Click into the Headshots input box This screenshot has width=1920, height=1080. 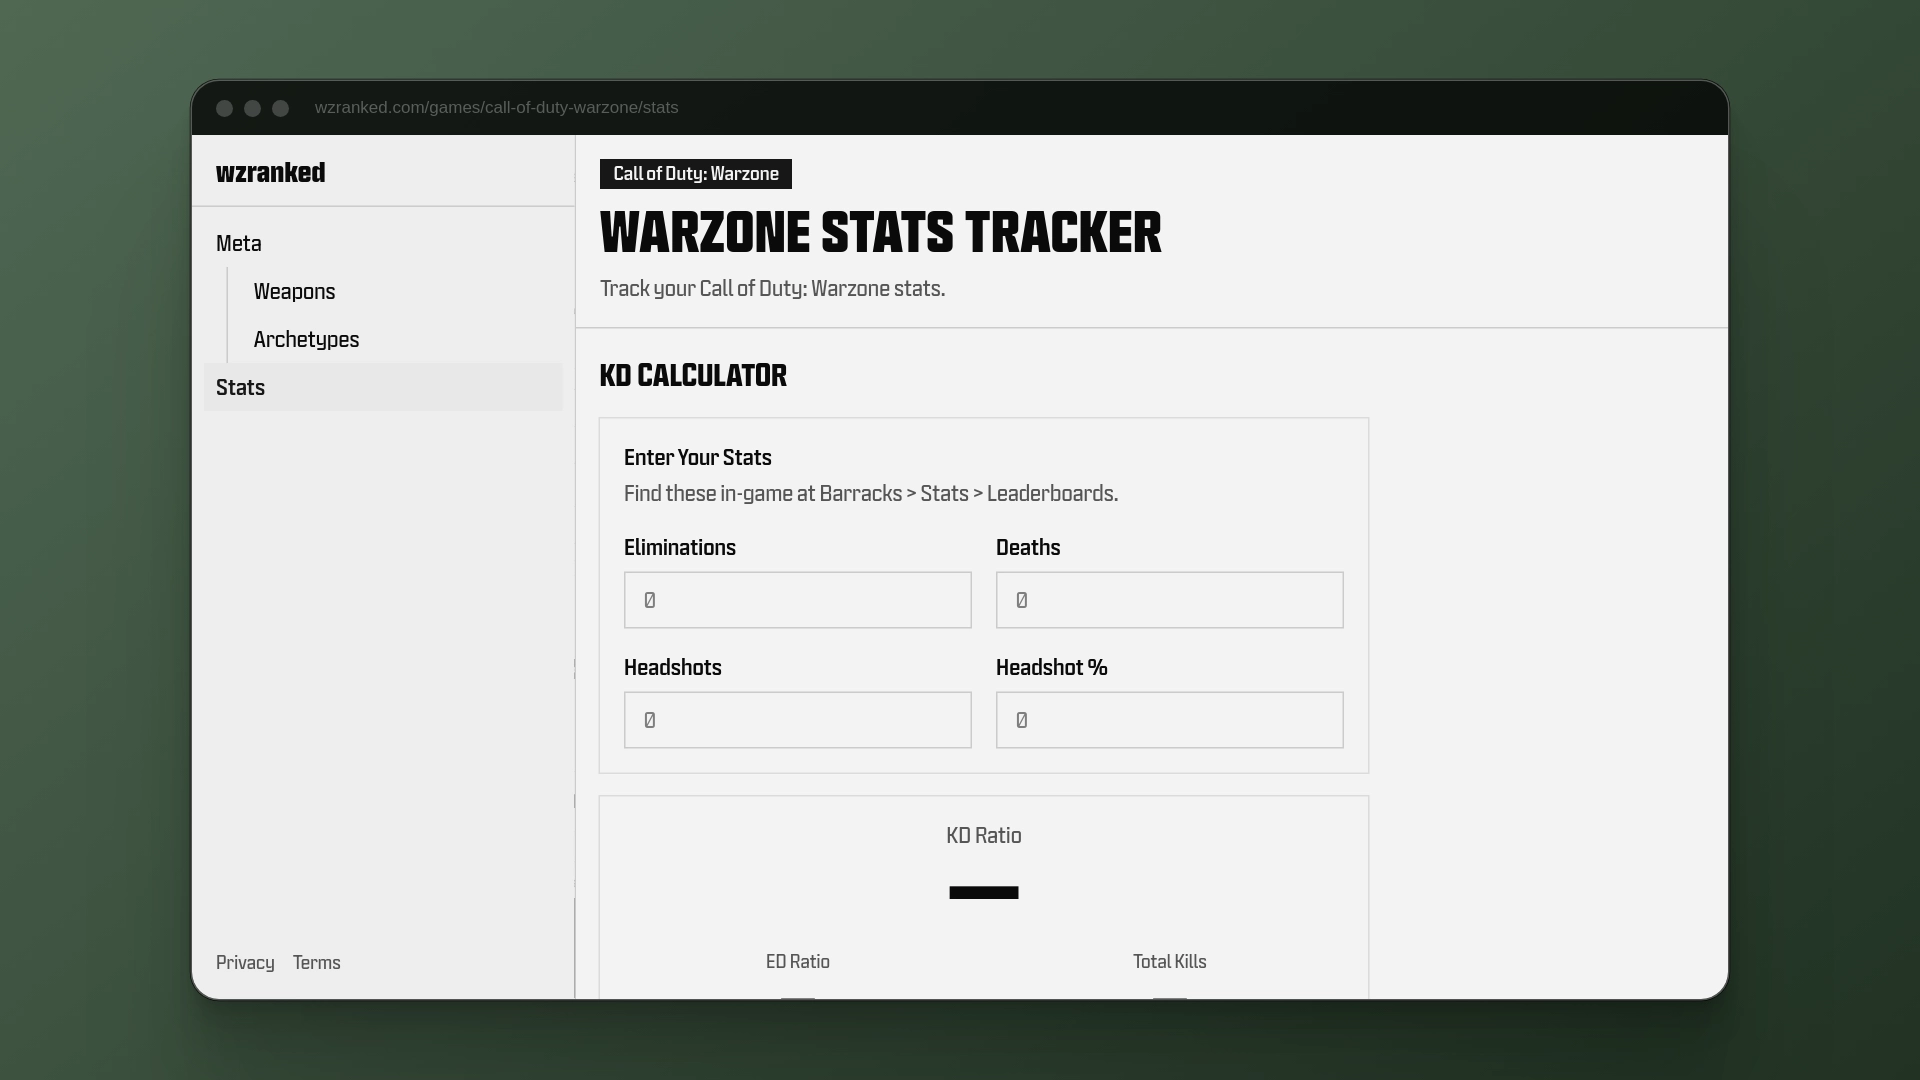tap(797, 720)
